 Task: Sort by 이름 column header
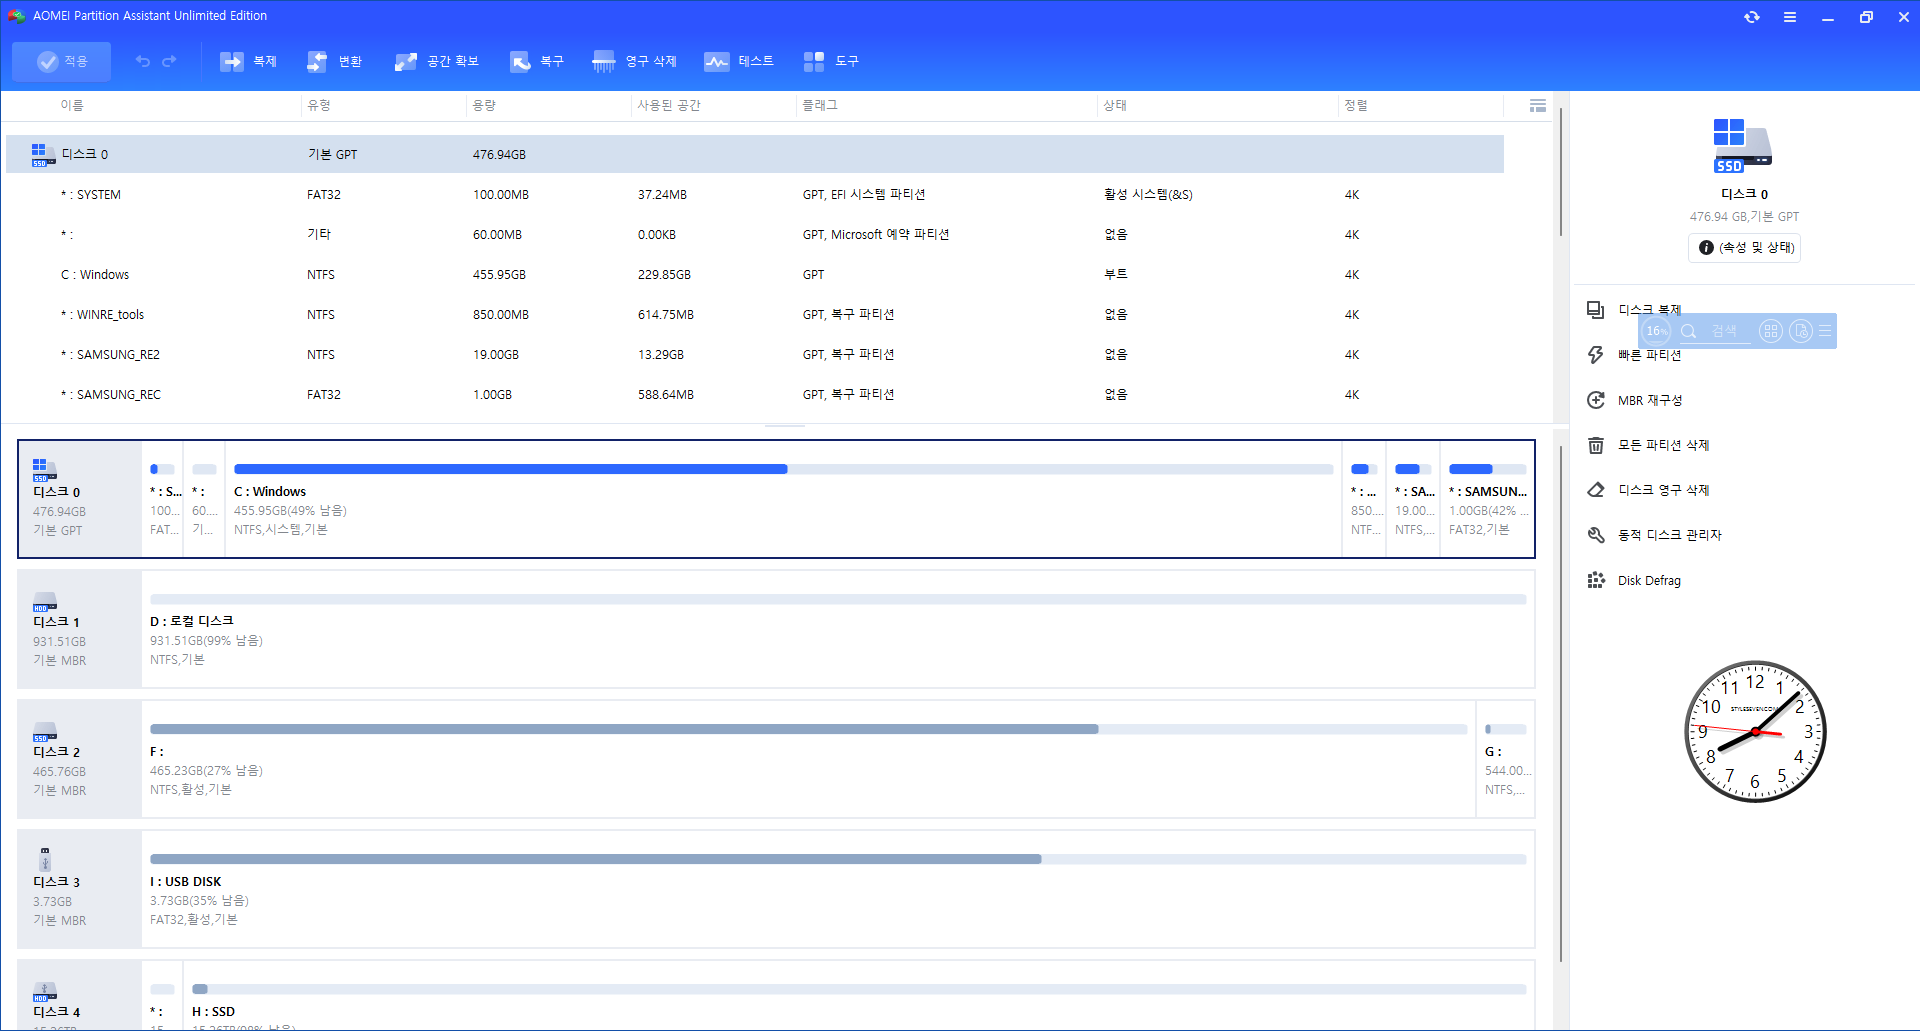pos(72,105)
